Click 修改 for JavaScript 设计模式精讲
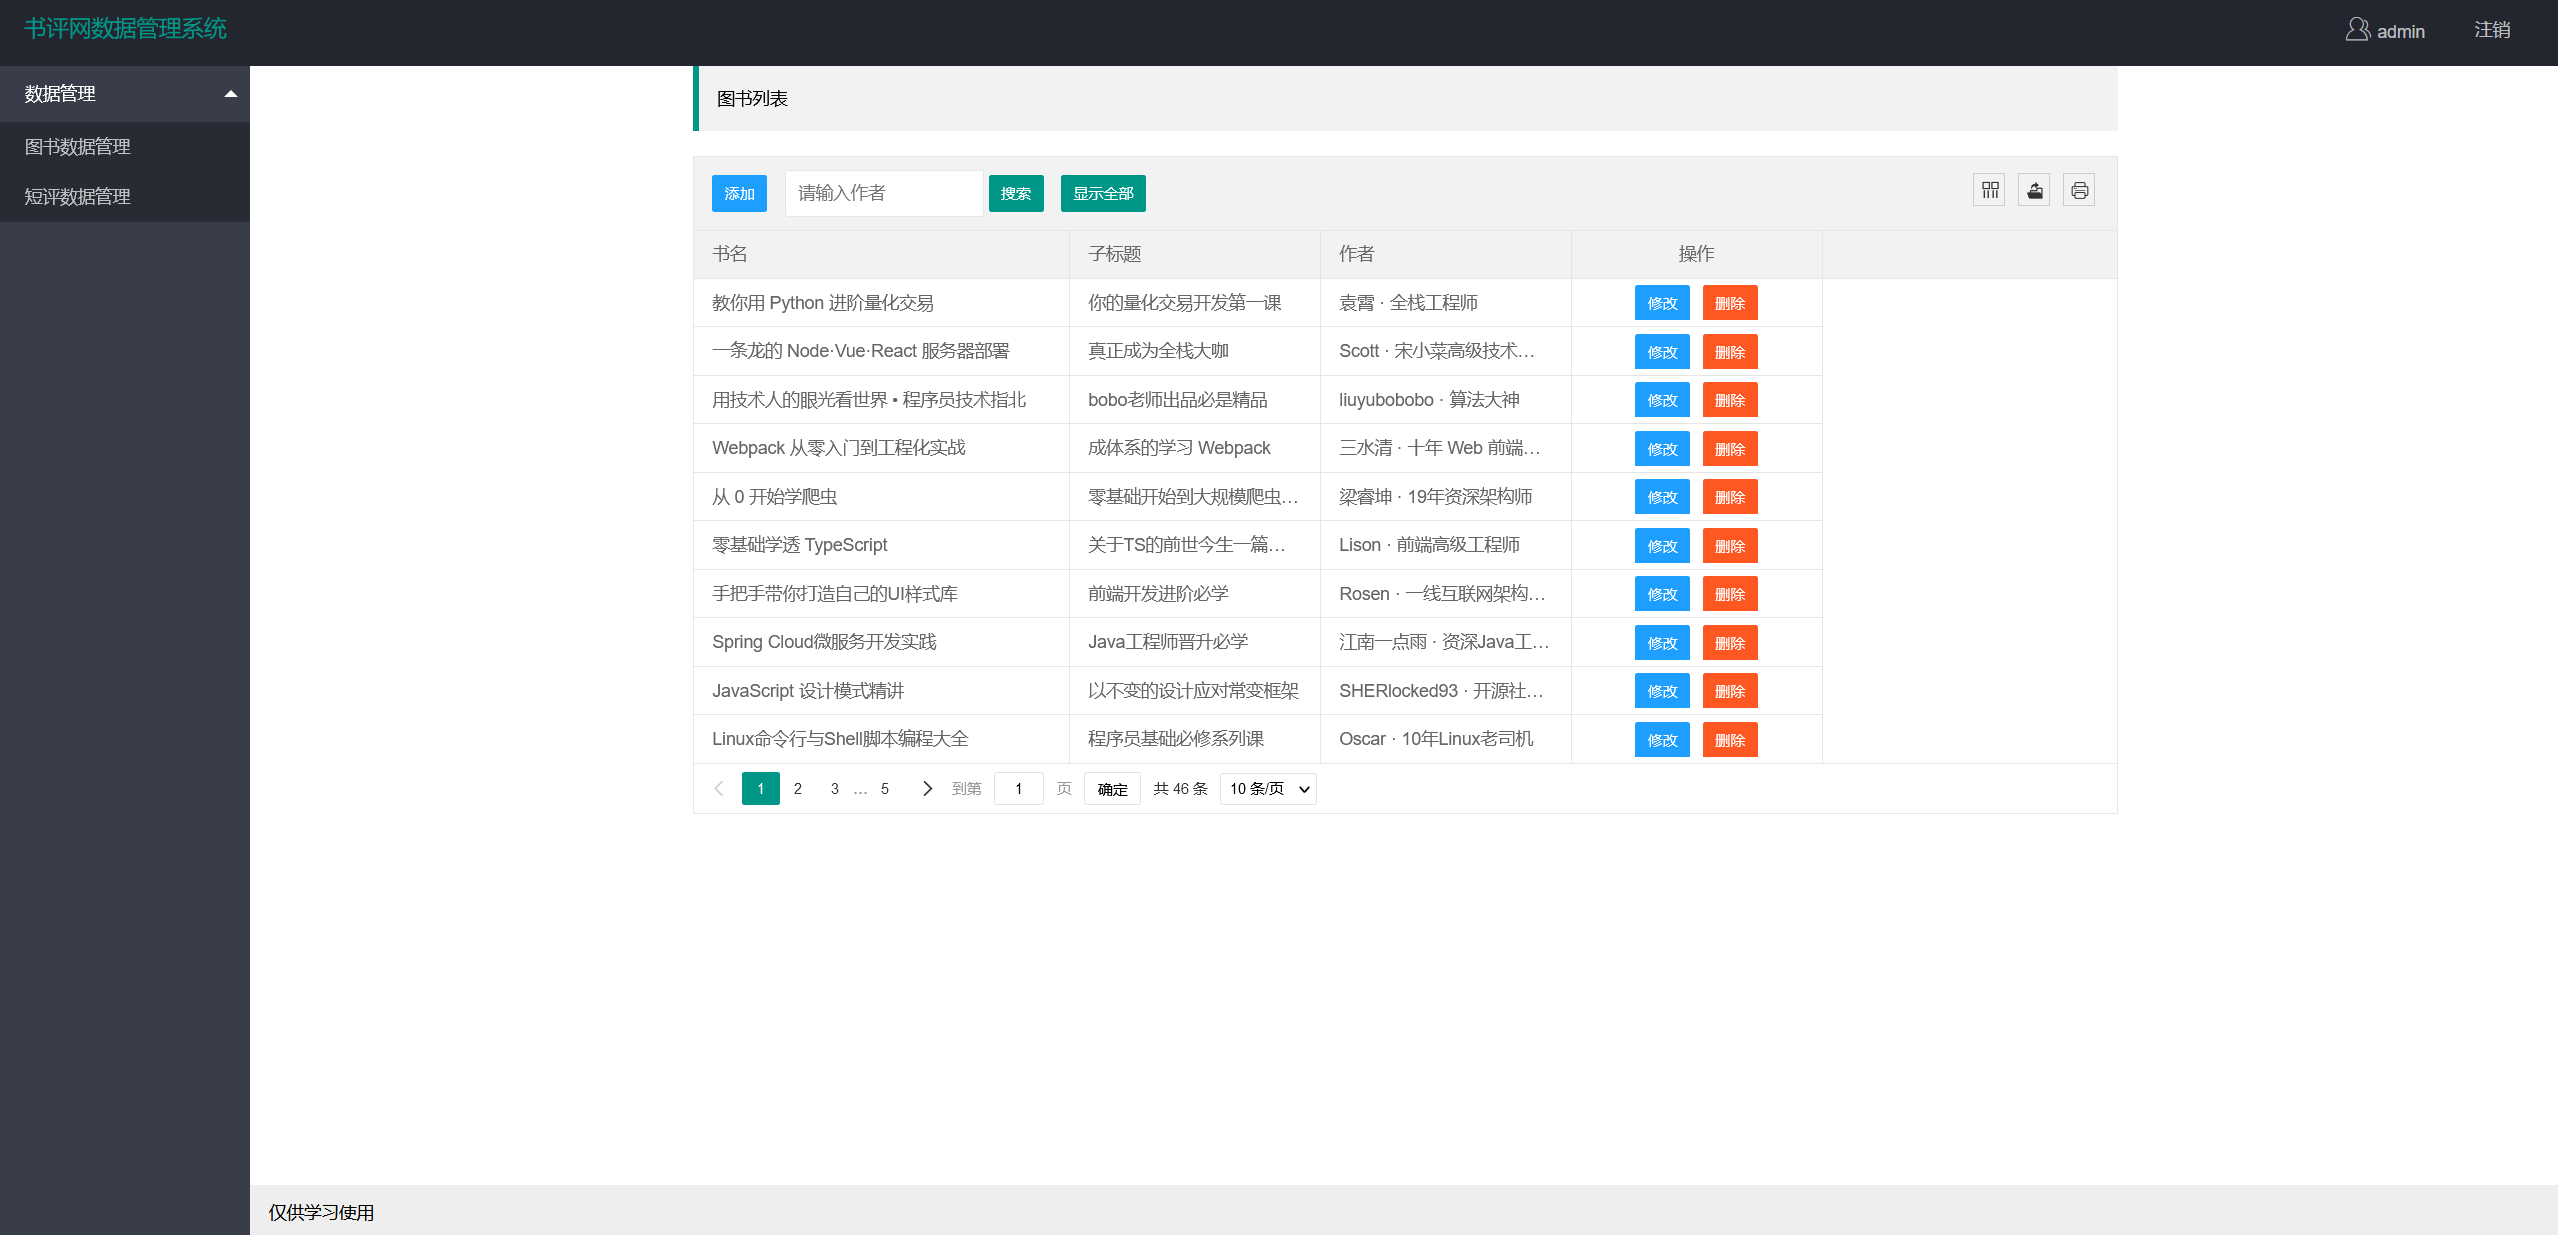This screenshot has width=2558, height=1235. (x=1662, y=691)
